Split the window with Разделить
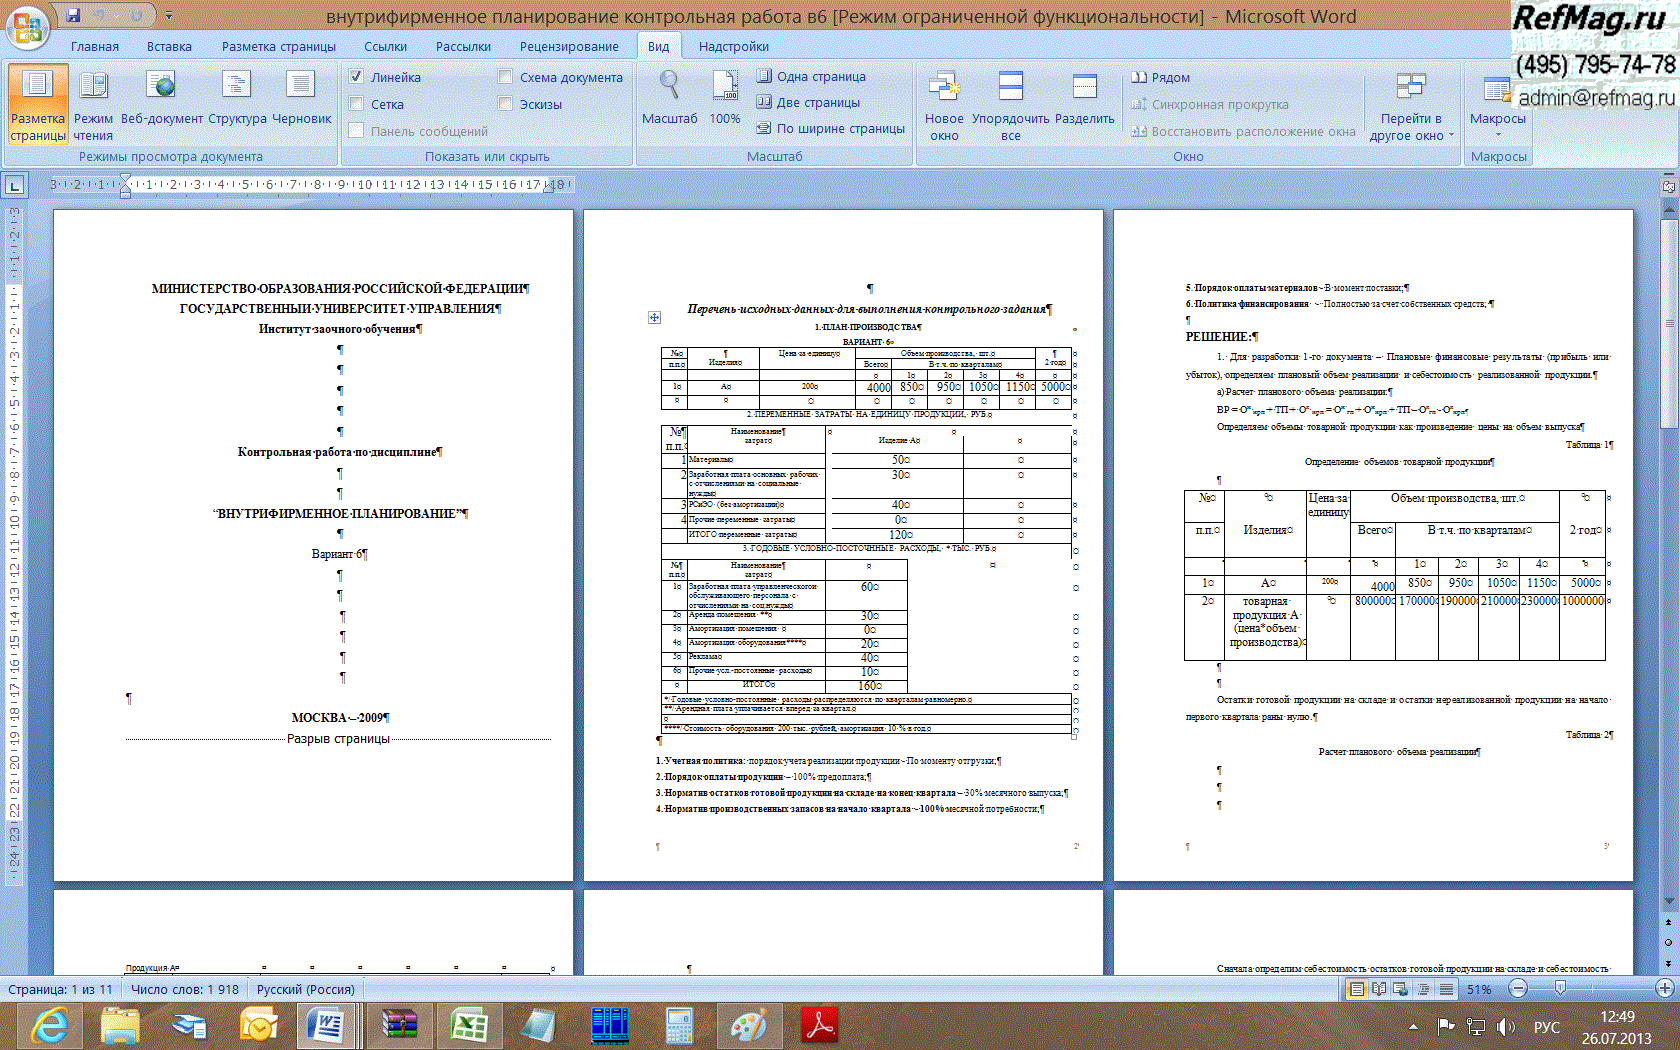The height and width of the screenshot is (1050, 1680). coord(1084,100)
